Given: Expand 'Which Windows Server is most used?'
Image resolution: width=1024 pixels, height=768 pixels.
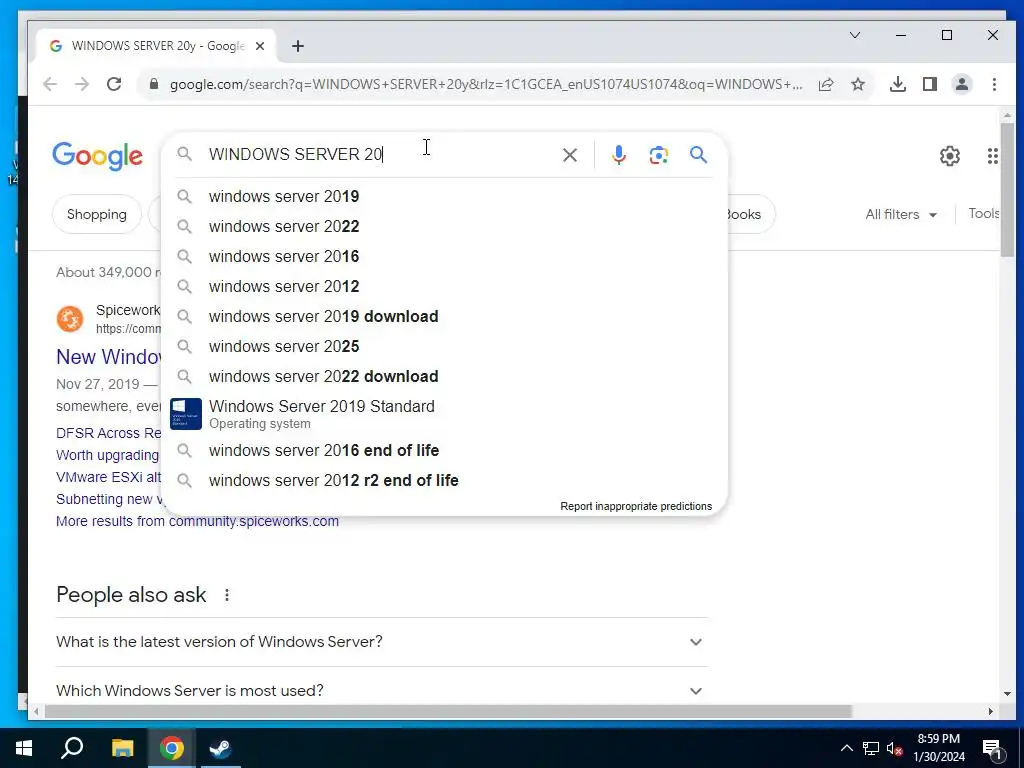Looking at the screenshot, I should [x=382, y=691].
